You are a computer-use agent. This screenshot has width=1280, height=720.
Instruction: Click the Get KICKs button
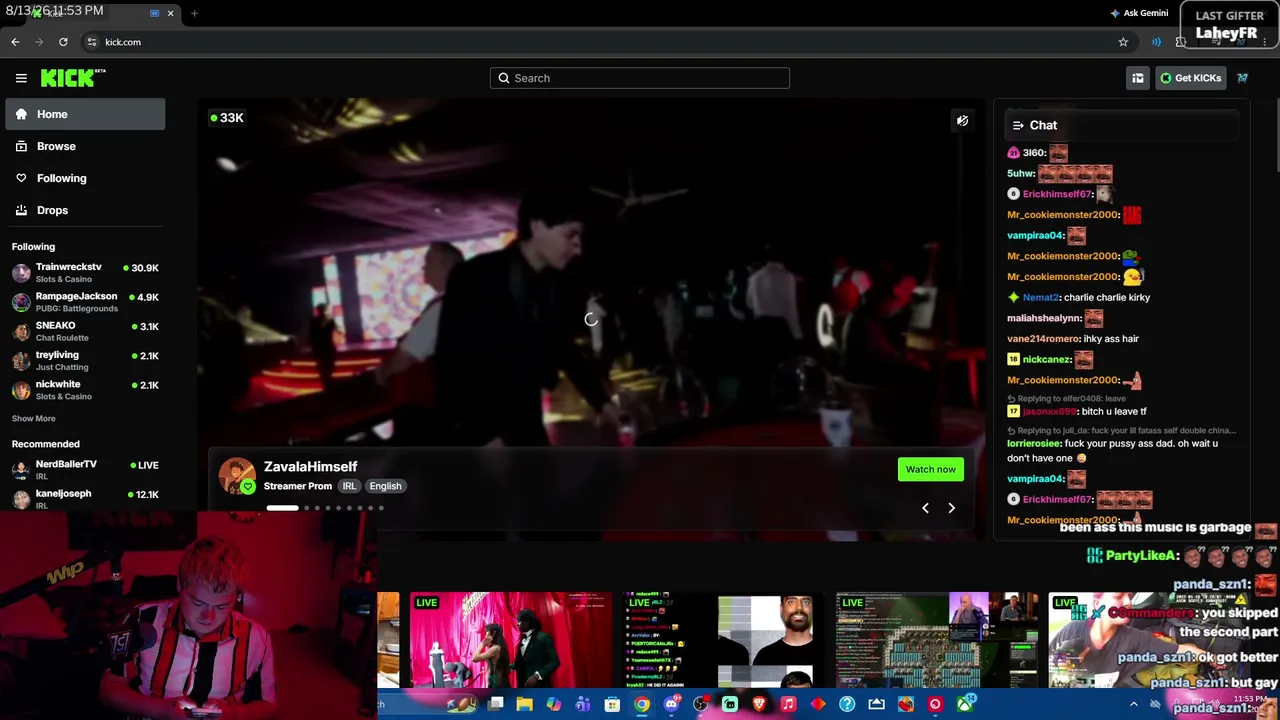pos(1190,78)
